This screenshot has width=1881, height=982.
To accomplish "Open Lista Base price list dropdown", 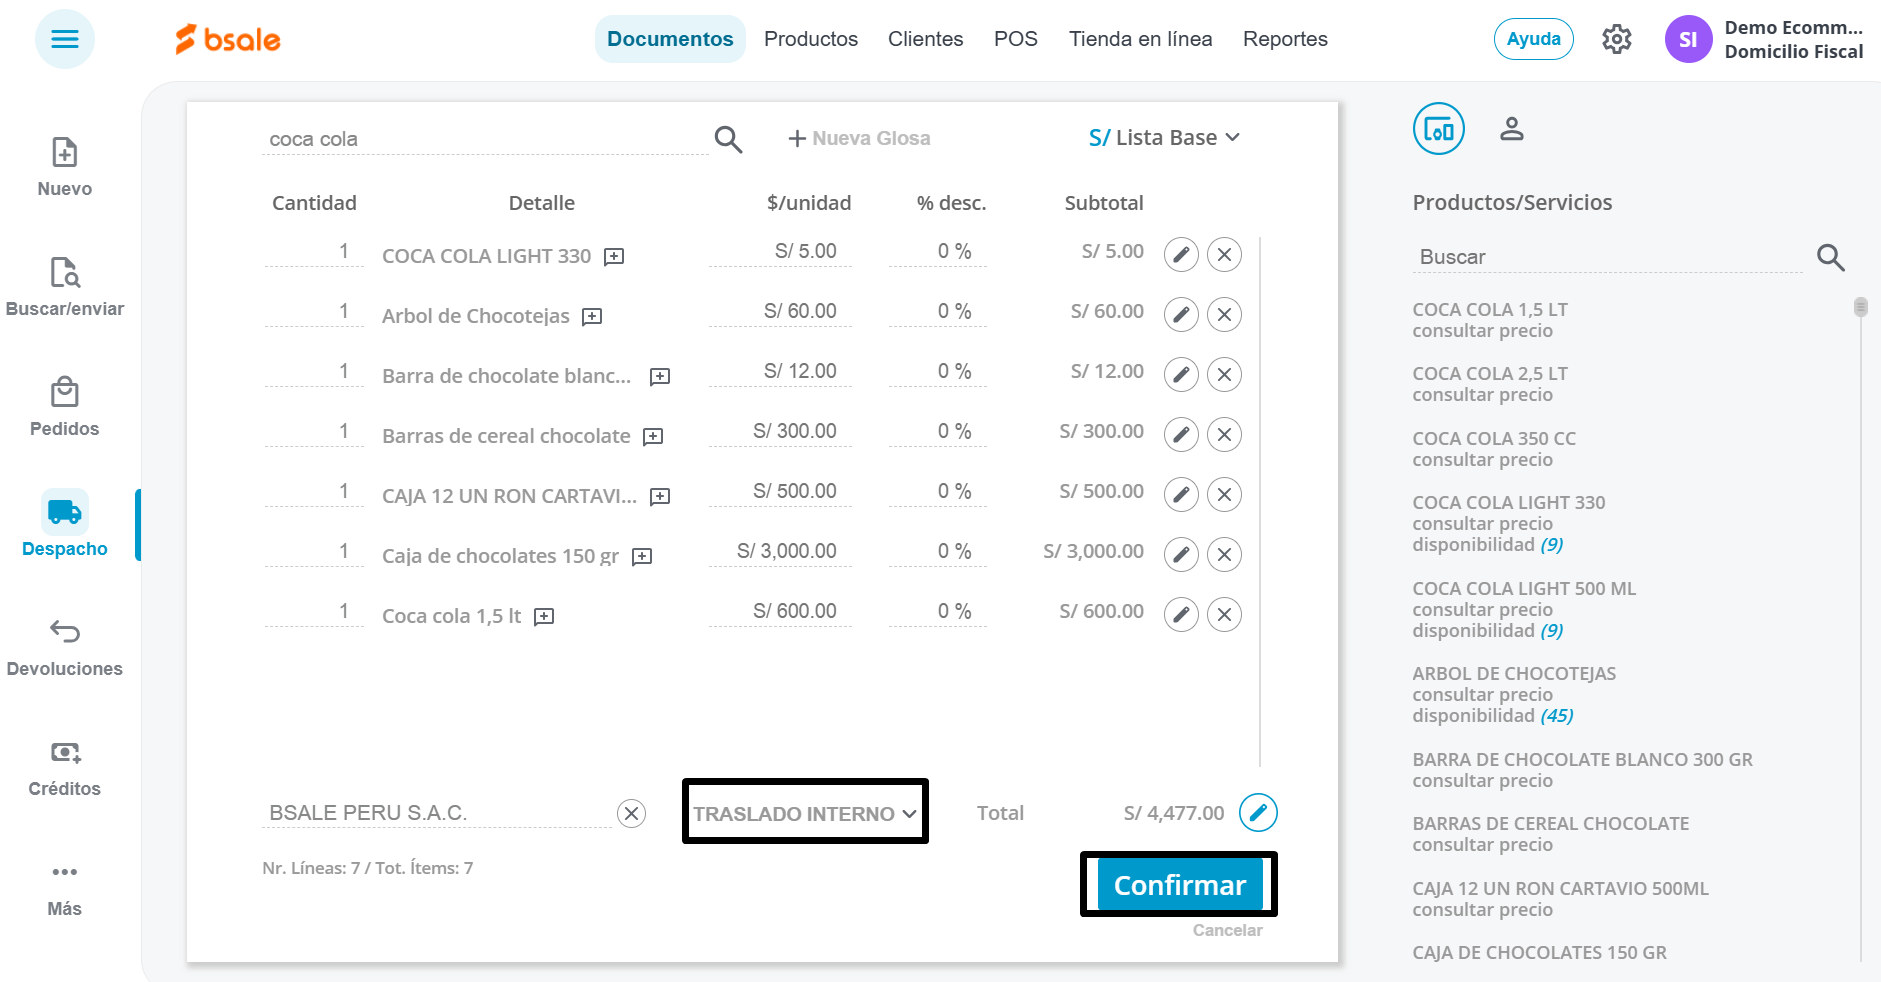I will coord(1164,138).
